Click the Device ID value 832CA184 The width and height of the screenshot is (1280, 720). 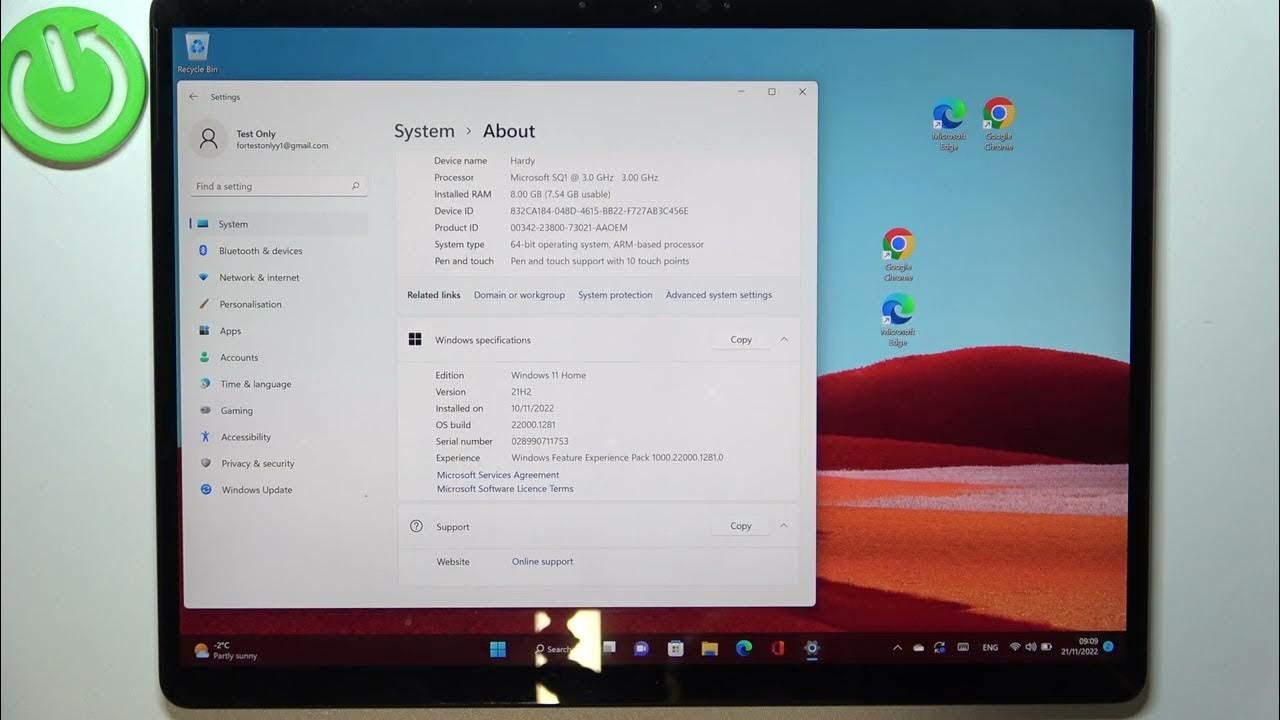(x=599, y=211)
